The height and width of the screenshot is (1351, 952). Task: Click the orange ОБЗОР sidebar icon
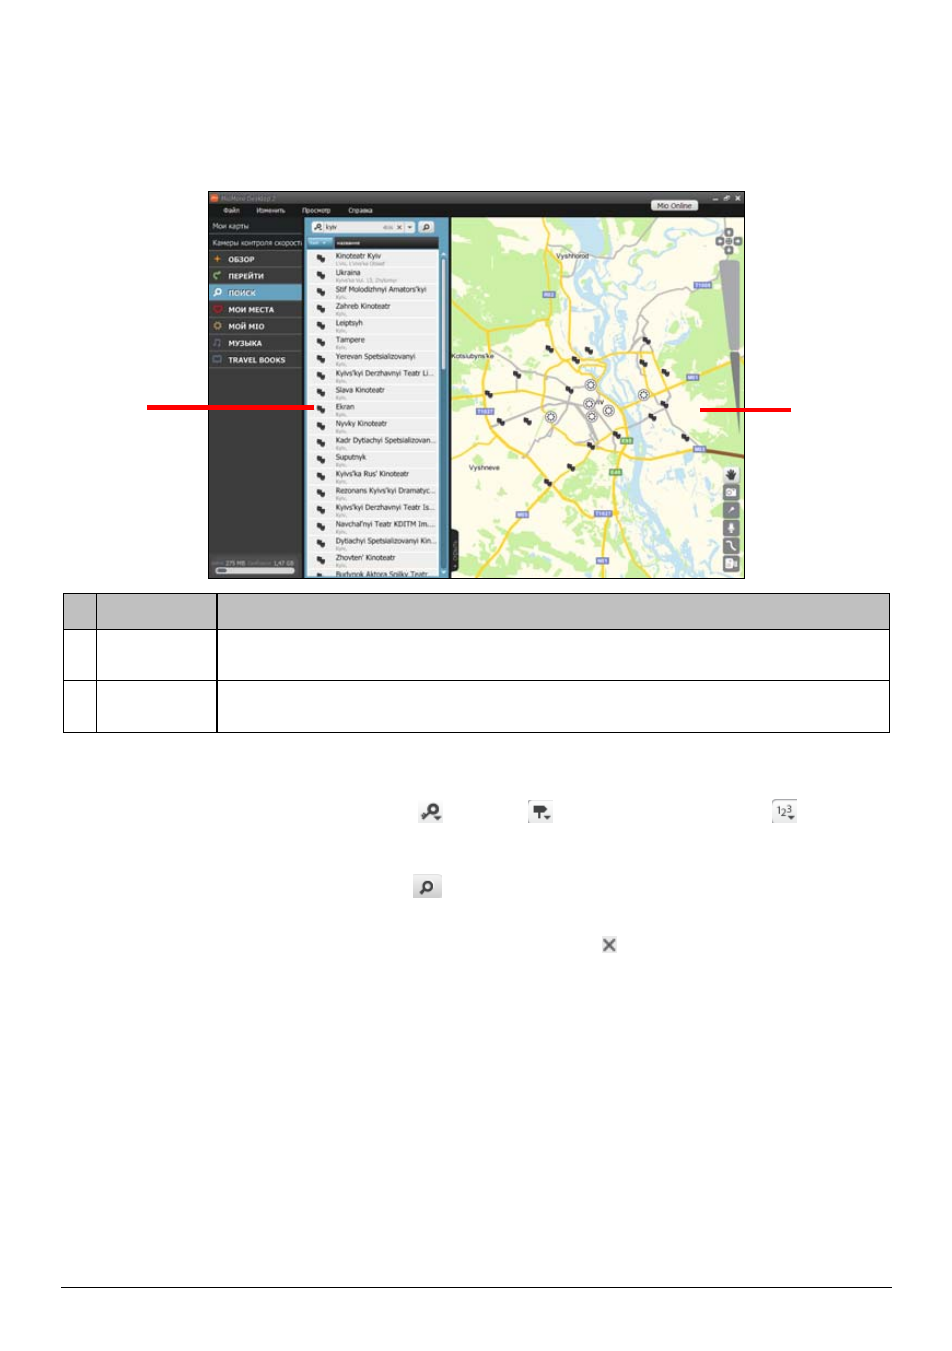tap(217, 259)
